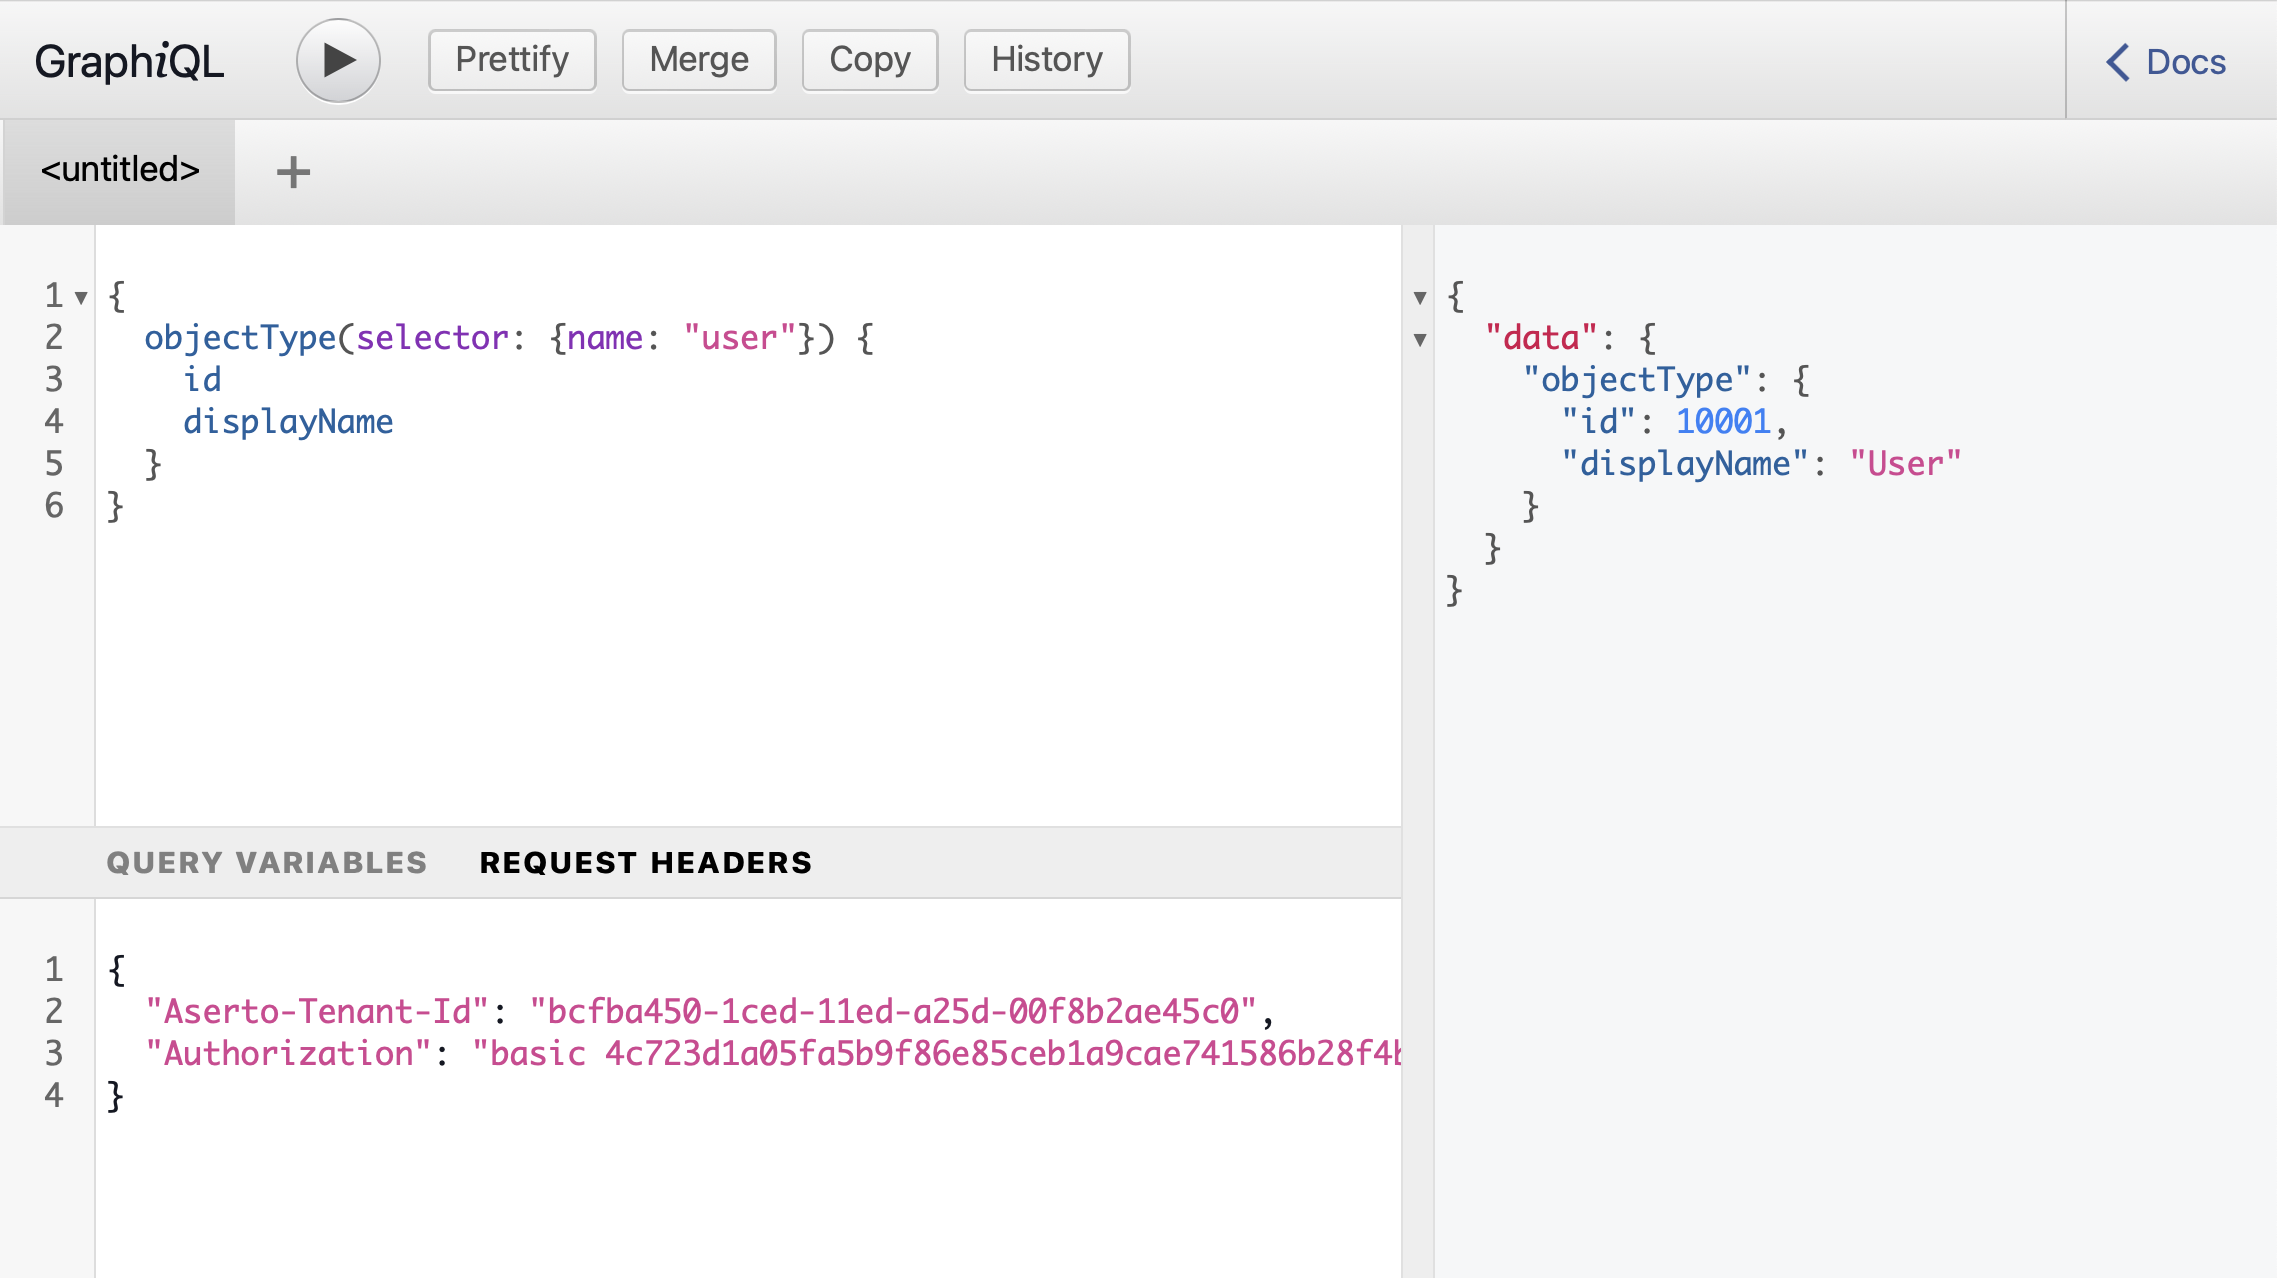Image resolution: width=2277 pixels, height=1278 pixels.
Task: Click the Docs chevron arrow
Action: tap(2117, 62)
